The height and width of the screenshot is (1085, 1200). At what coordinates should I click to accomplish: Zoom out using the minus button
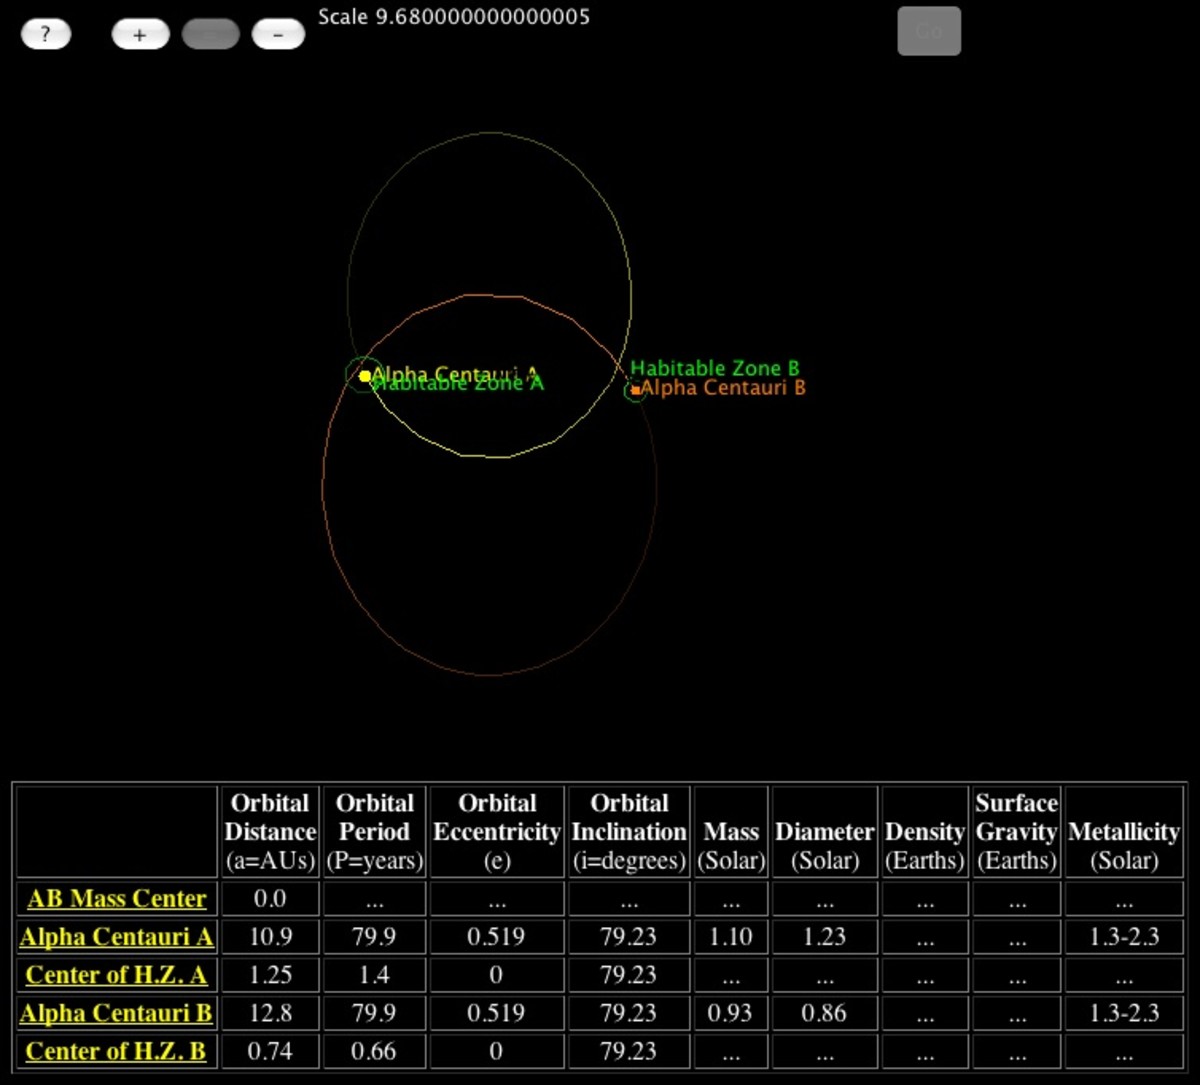coord(278,33)
